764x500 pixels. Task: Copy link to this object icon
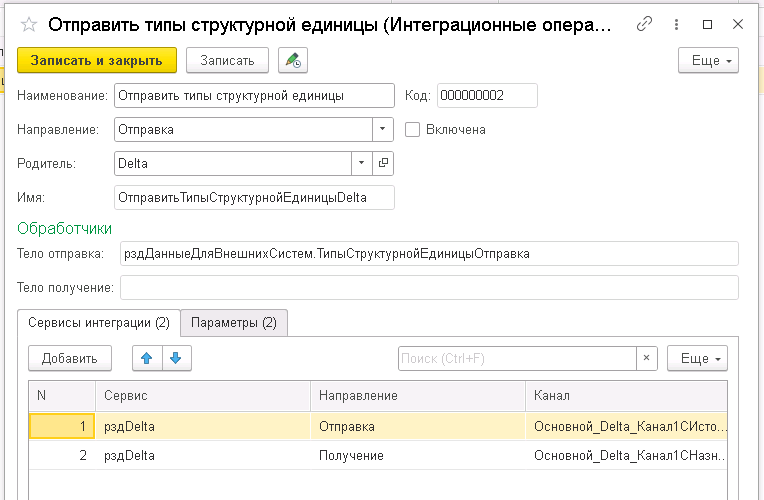(645, 24)
